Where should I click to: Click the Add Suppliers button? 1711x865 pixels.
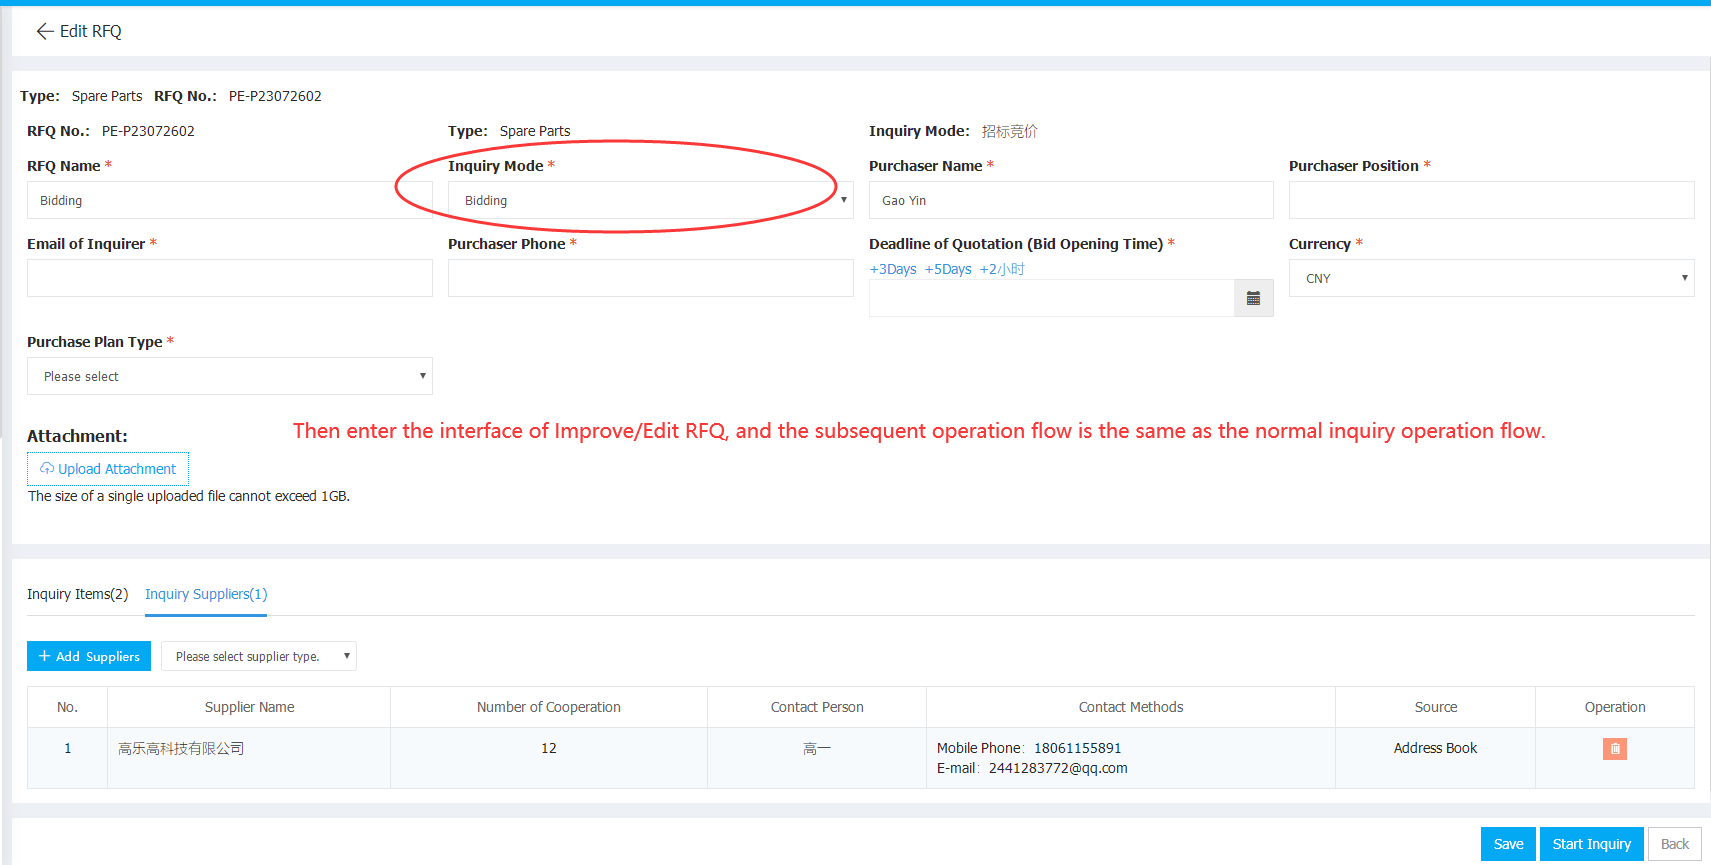click(x=89, y=656)
